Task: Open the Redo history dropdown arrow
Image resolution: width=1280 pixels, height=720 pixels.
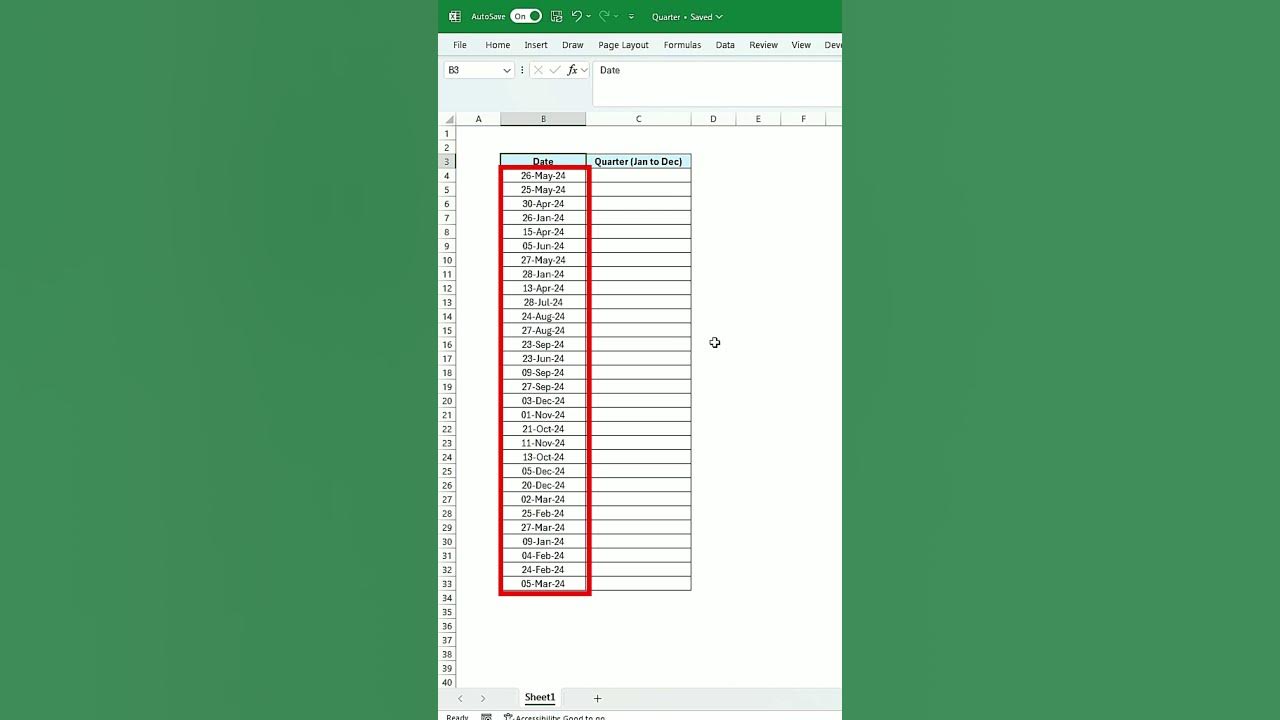Action: 616,16
